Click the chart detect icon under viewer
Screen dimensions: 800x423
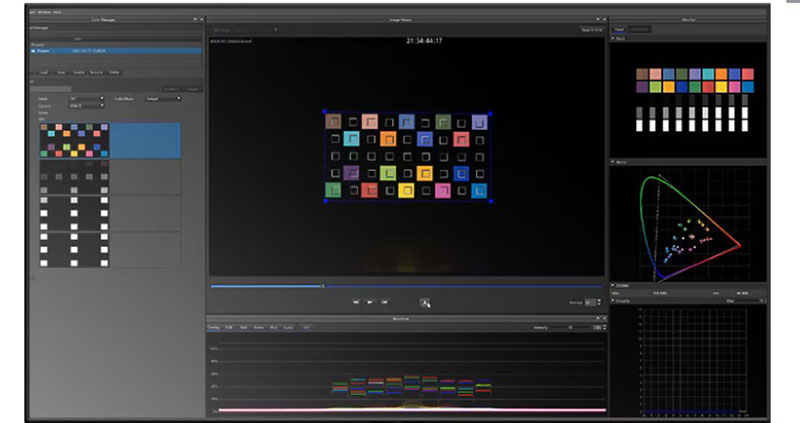click(424, 303)
